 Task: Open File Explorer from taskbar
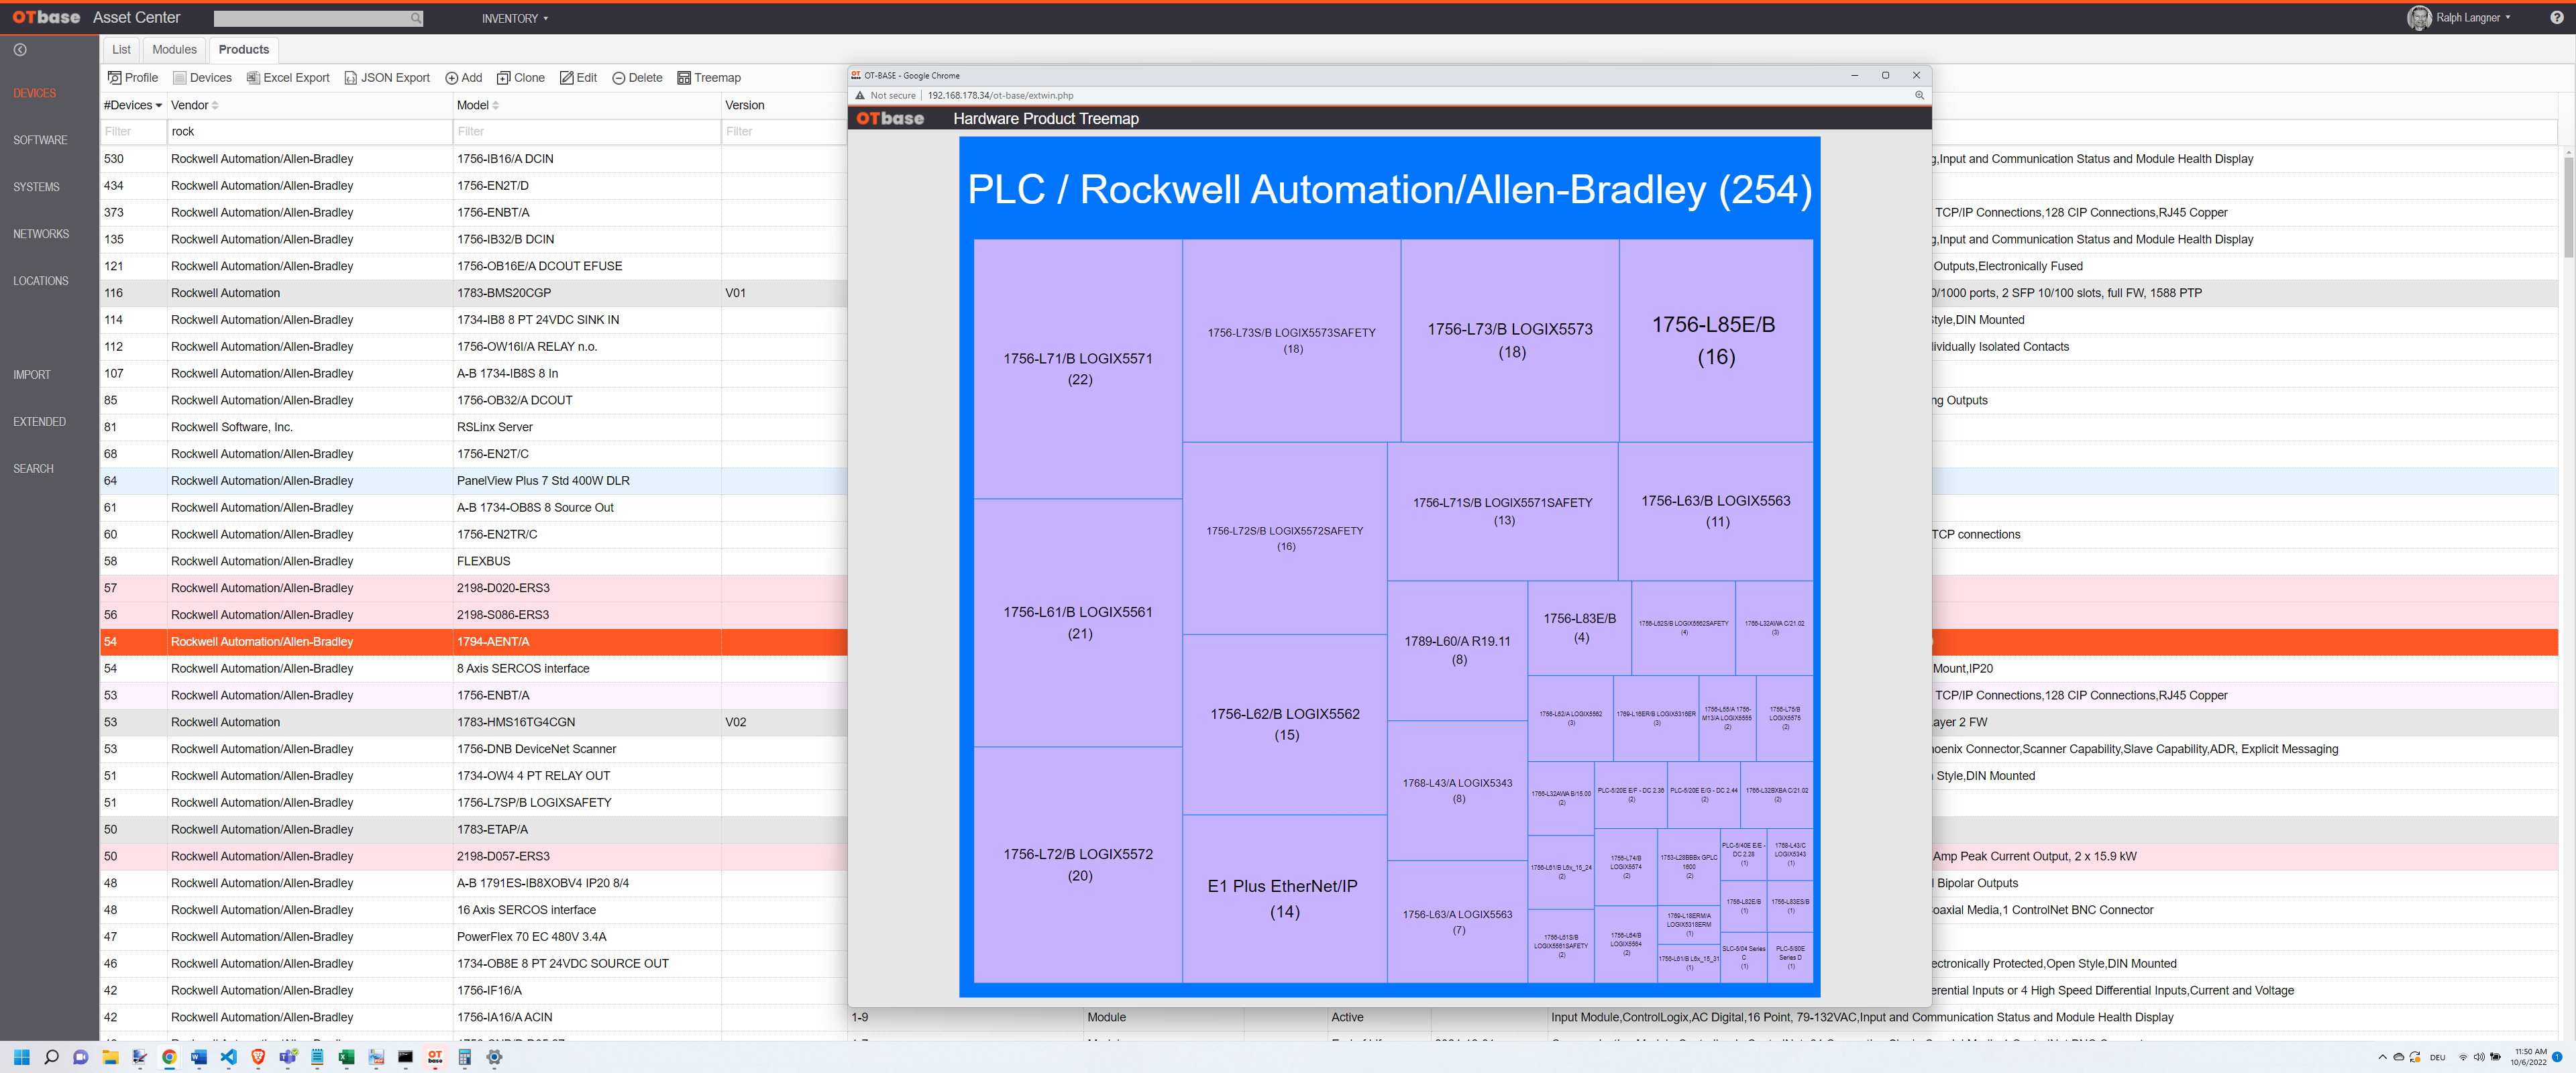click(x=110, y=1057)
